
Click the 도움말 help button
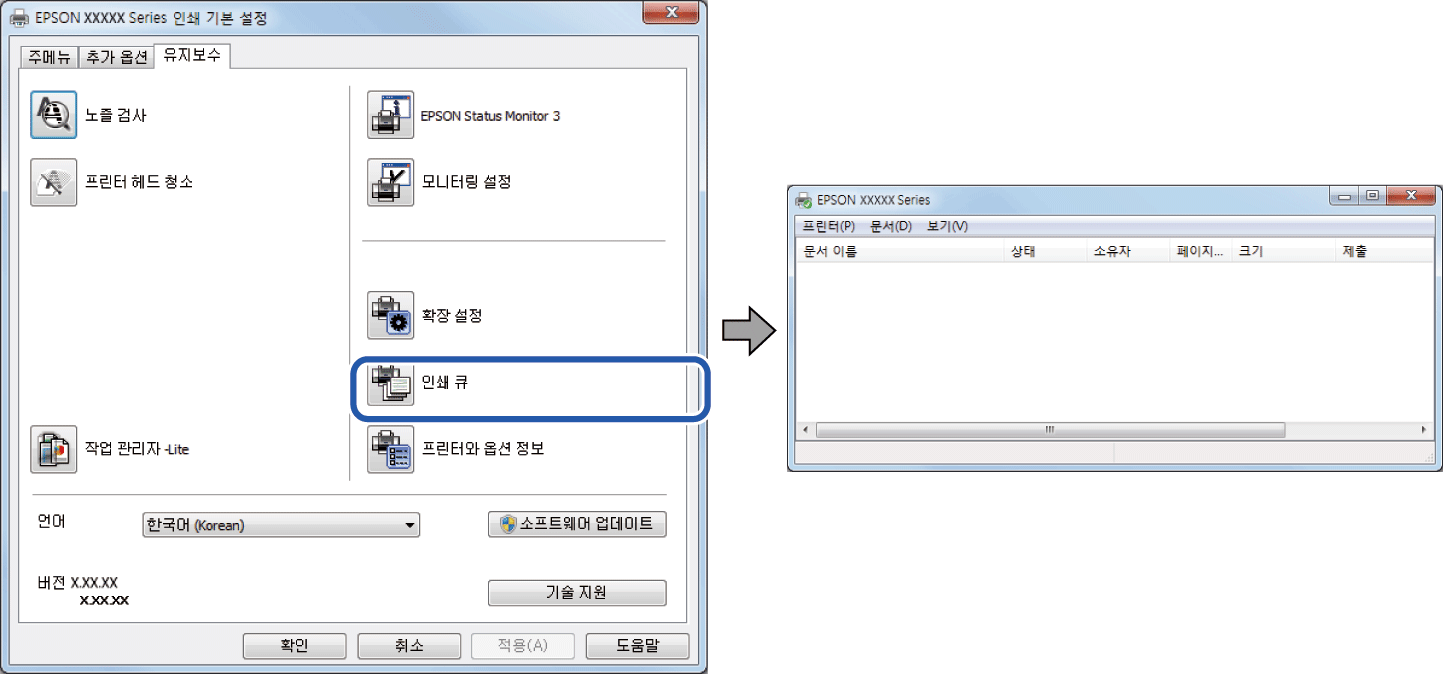pyautogui.click(x=637, y=646)
